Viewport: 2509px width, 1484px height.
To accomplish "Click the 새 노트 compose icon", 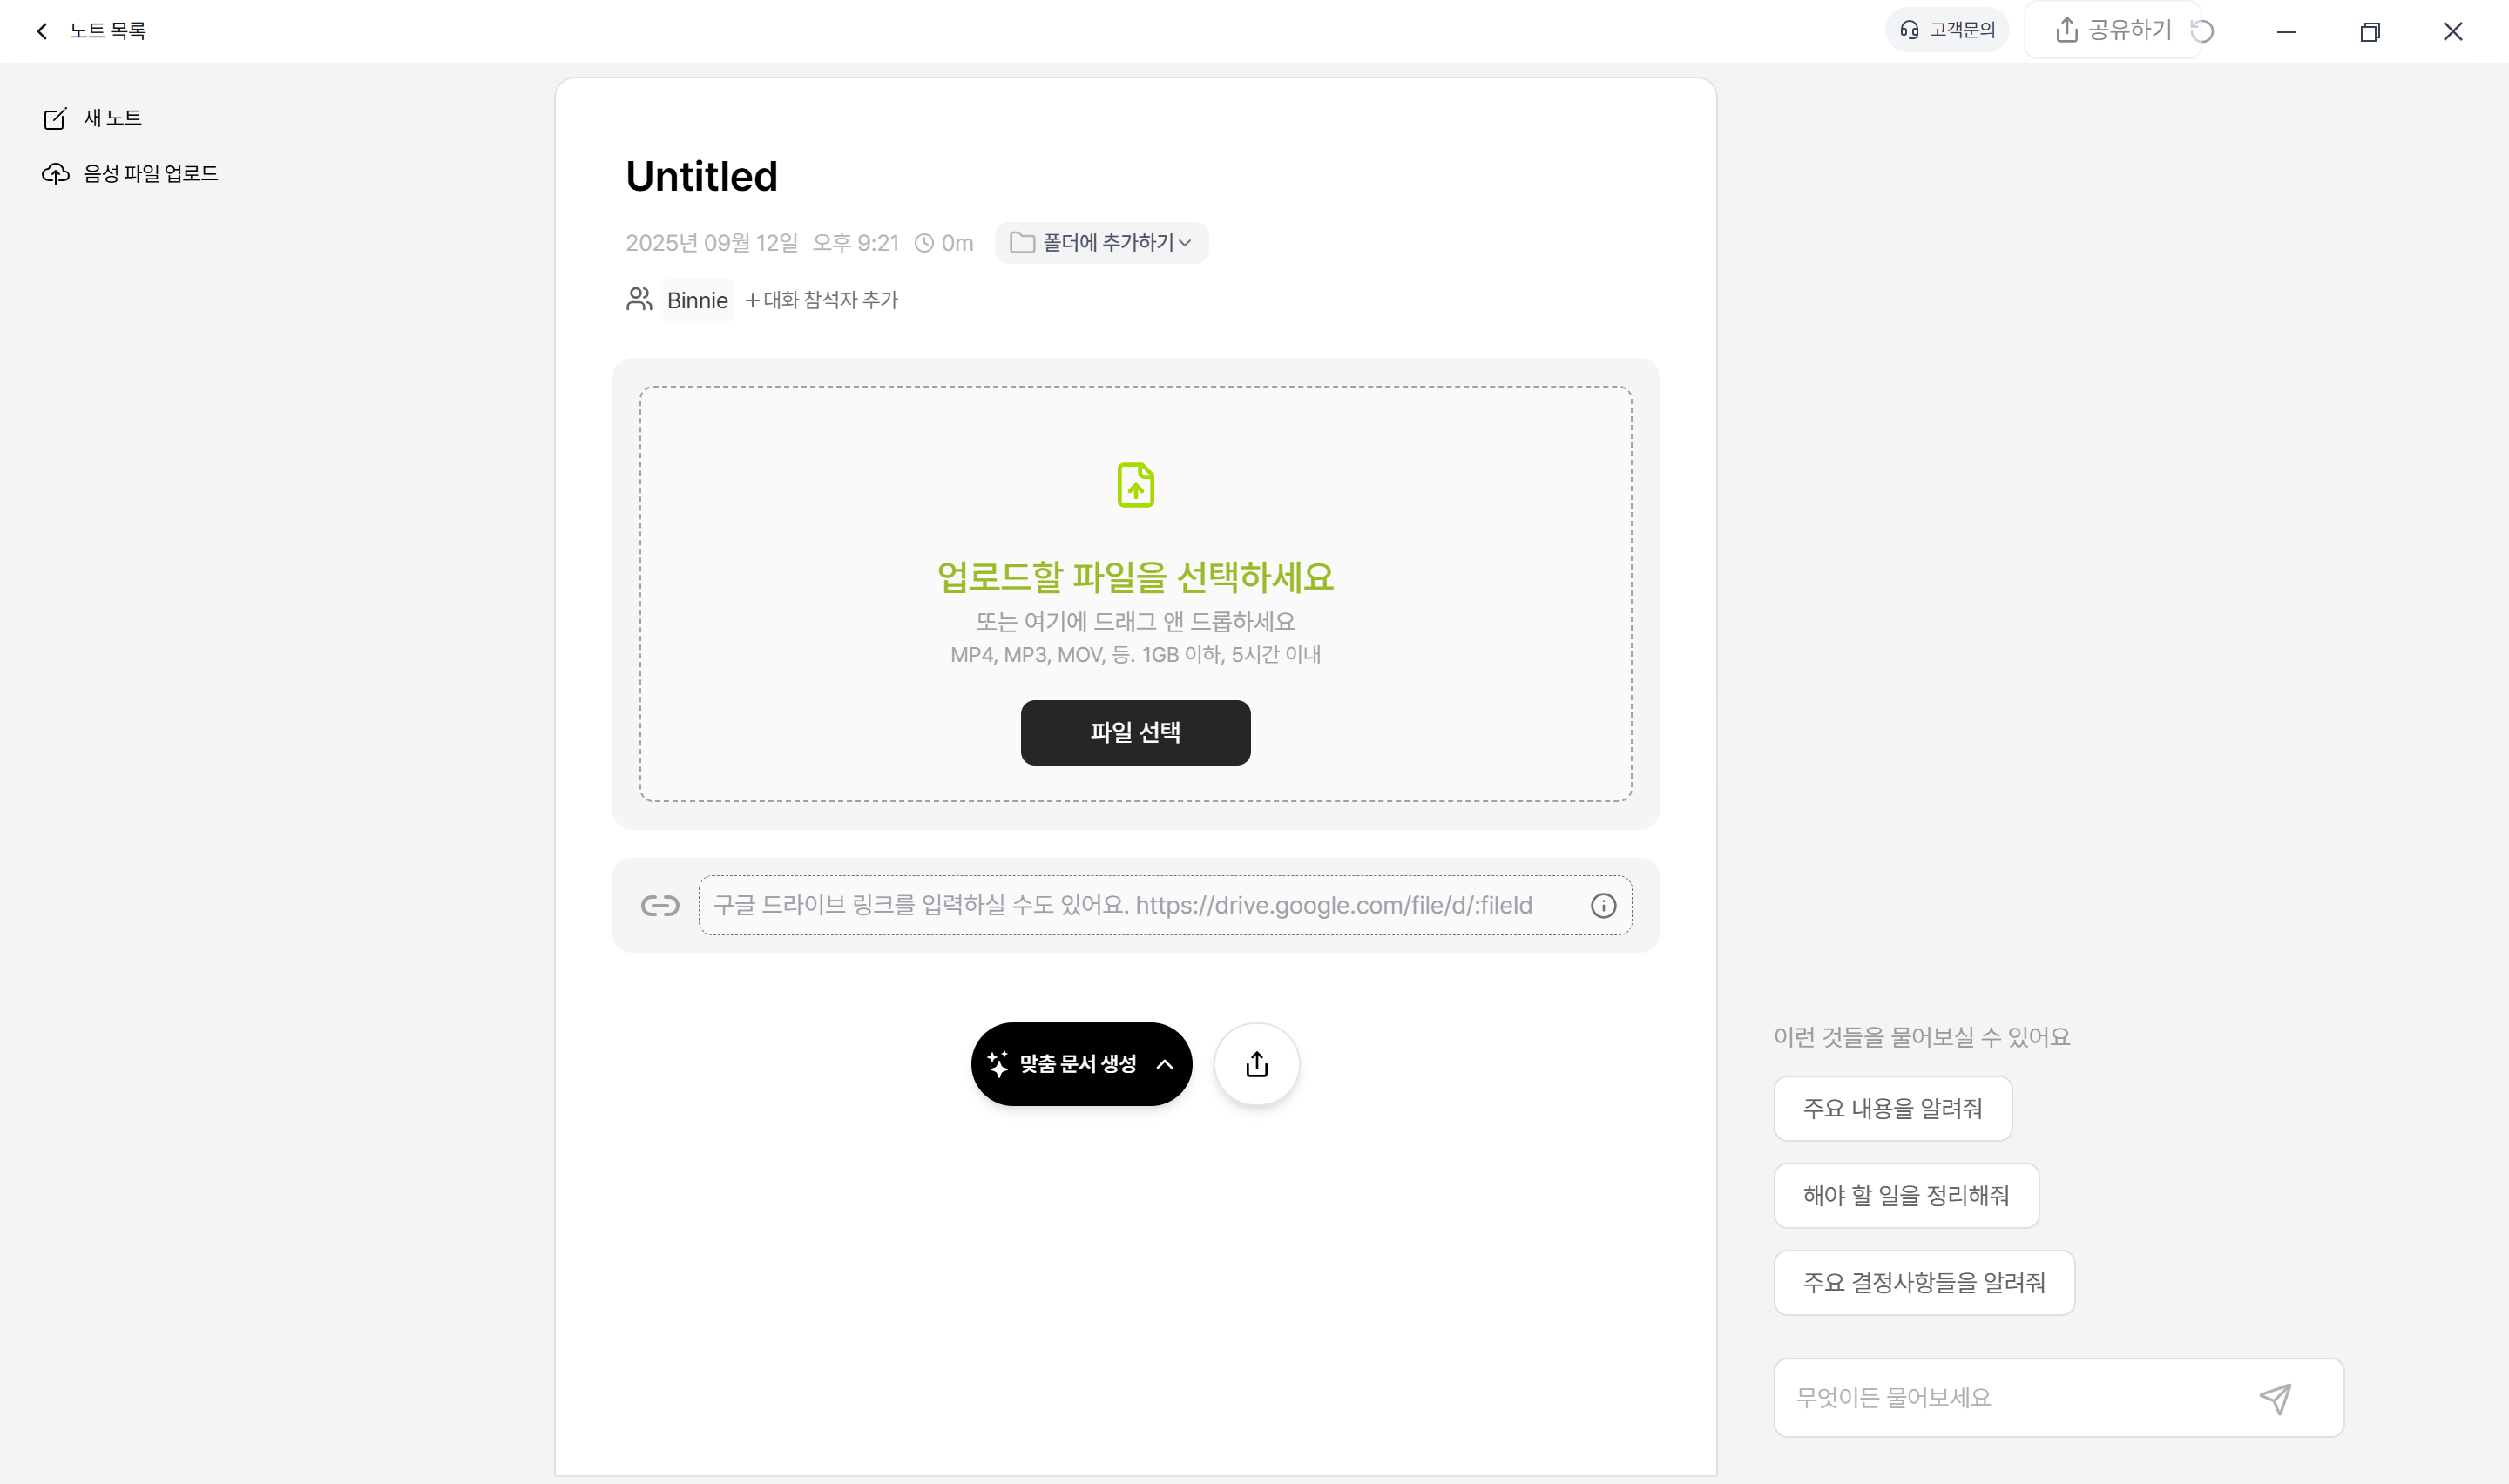I will click(55, 118).
